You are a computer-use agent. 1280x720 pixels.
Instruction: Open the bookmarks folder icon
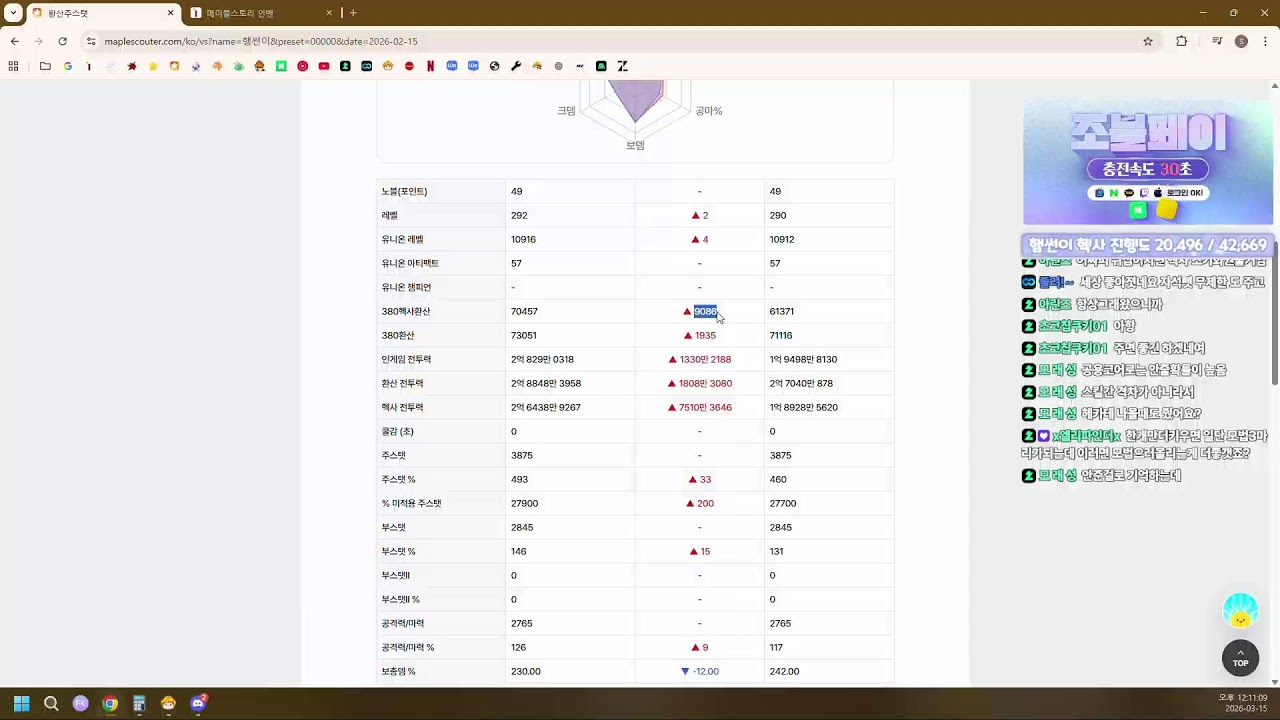coord(45,66)
